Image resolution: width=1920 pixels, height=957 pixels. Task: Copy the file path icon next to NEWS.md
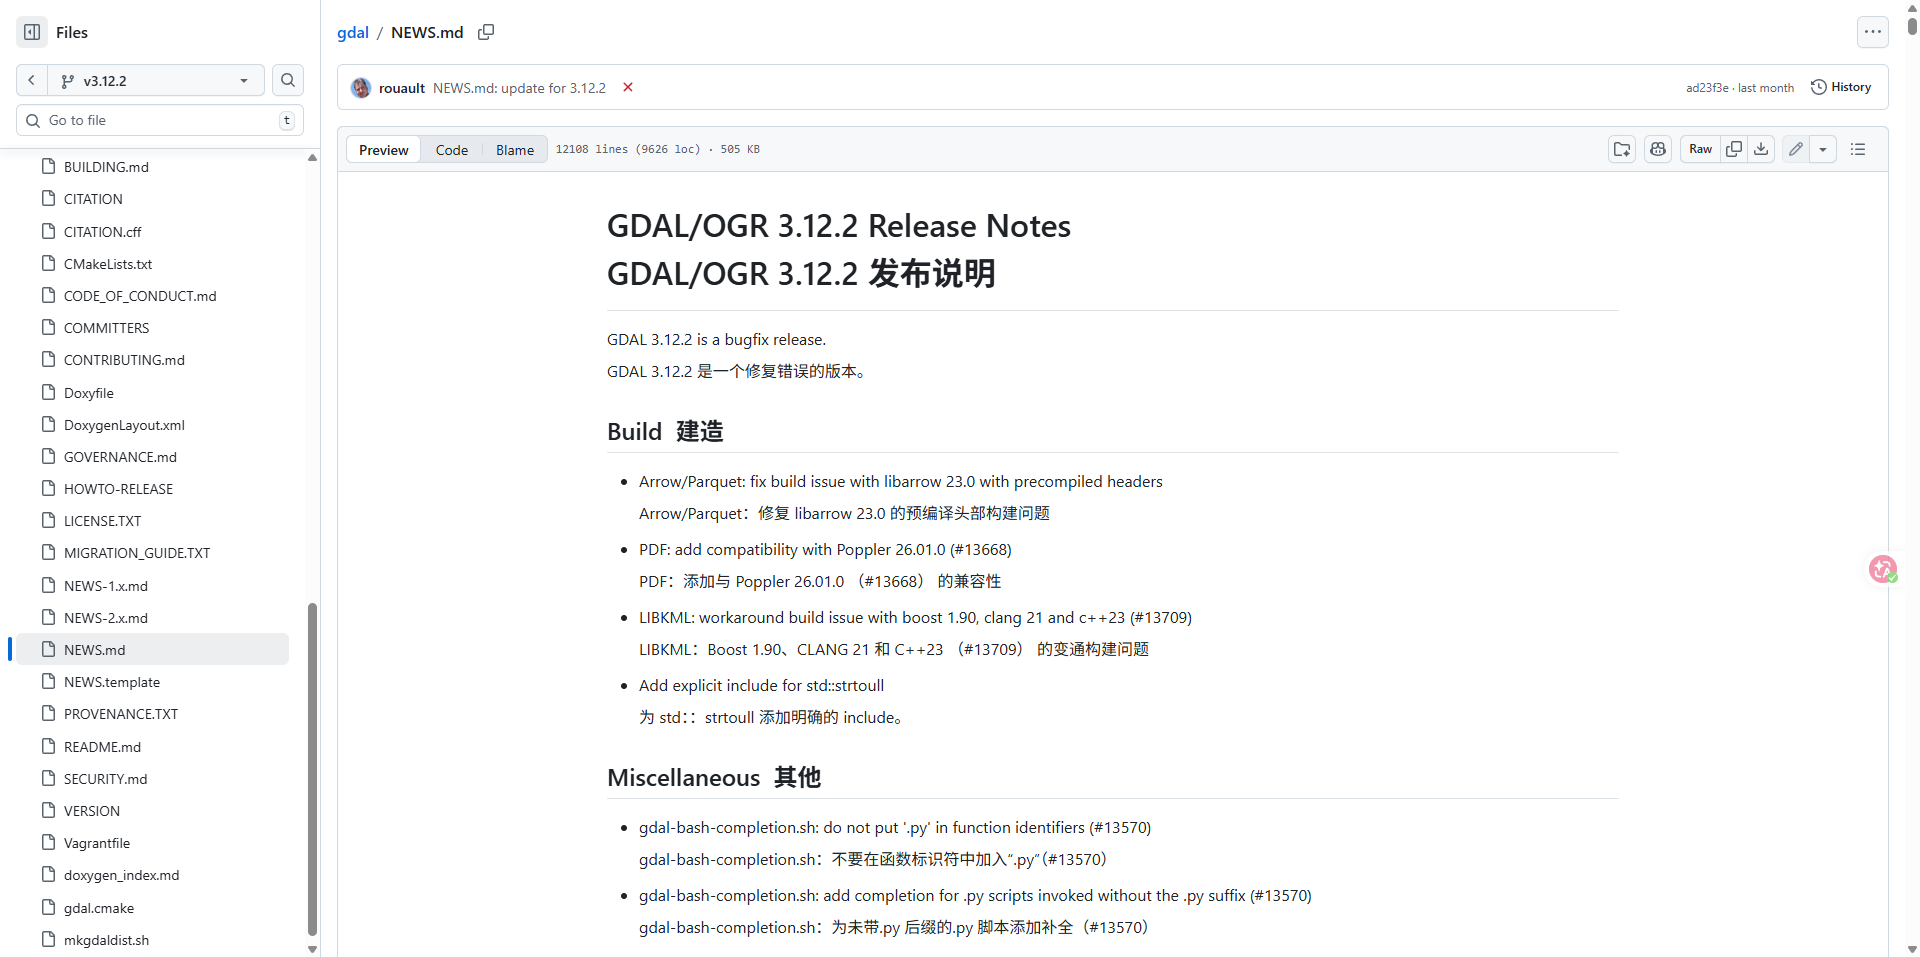coord(486,32)
